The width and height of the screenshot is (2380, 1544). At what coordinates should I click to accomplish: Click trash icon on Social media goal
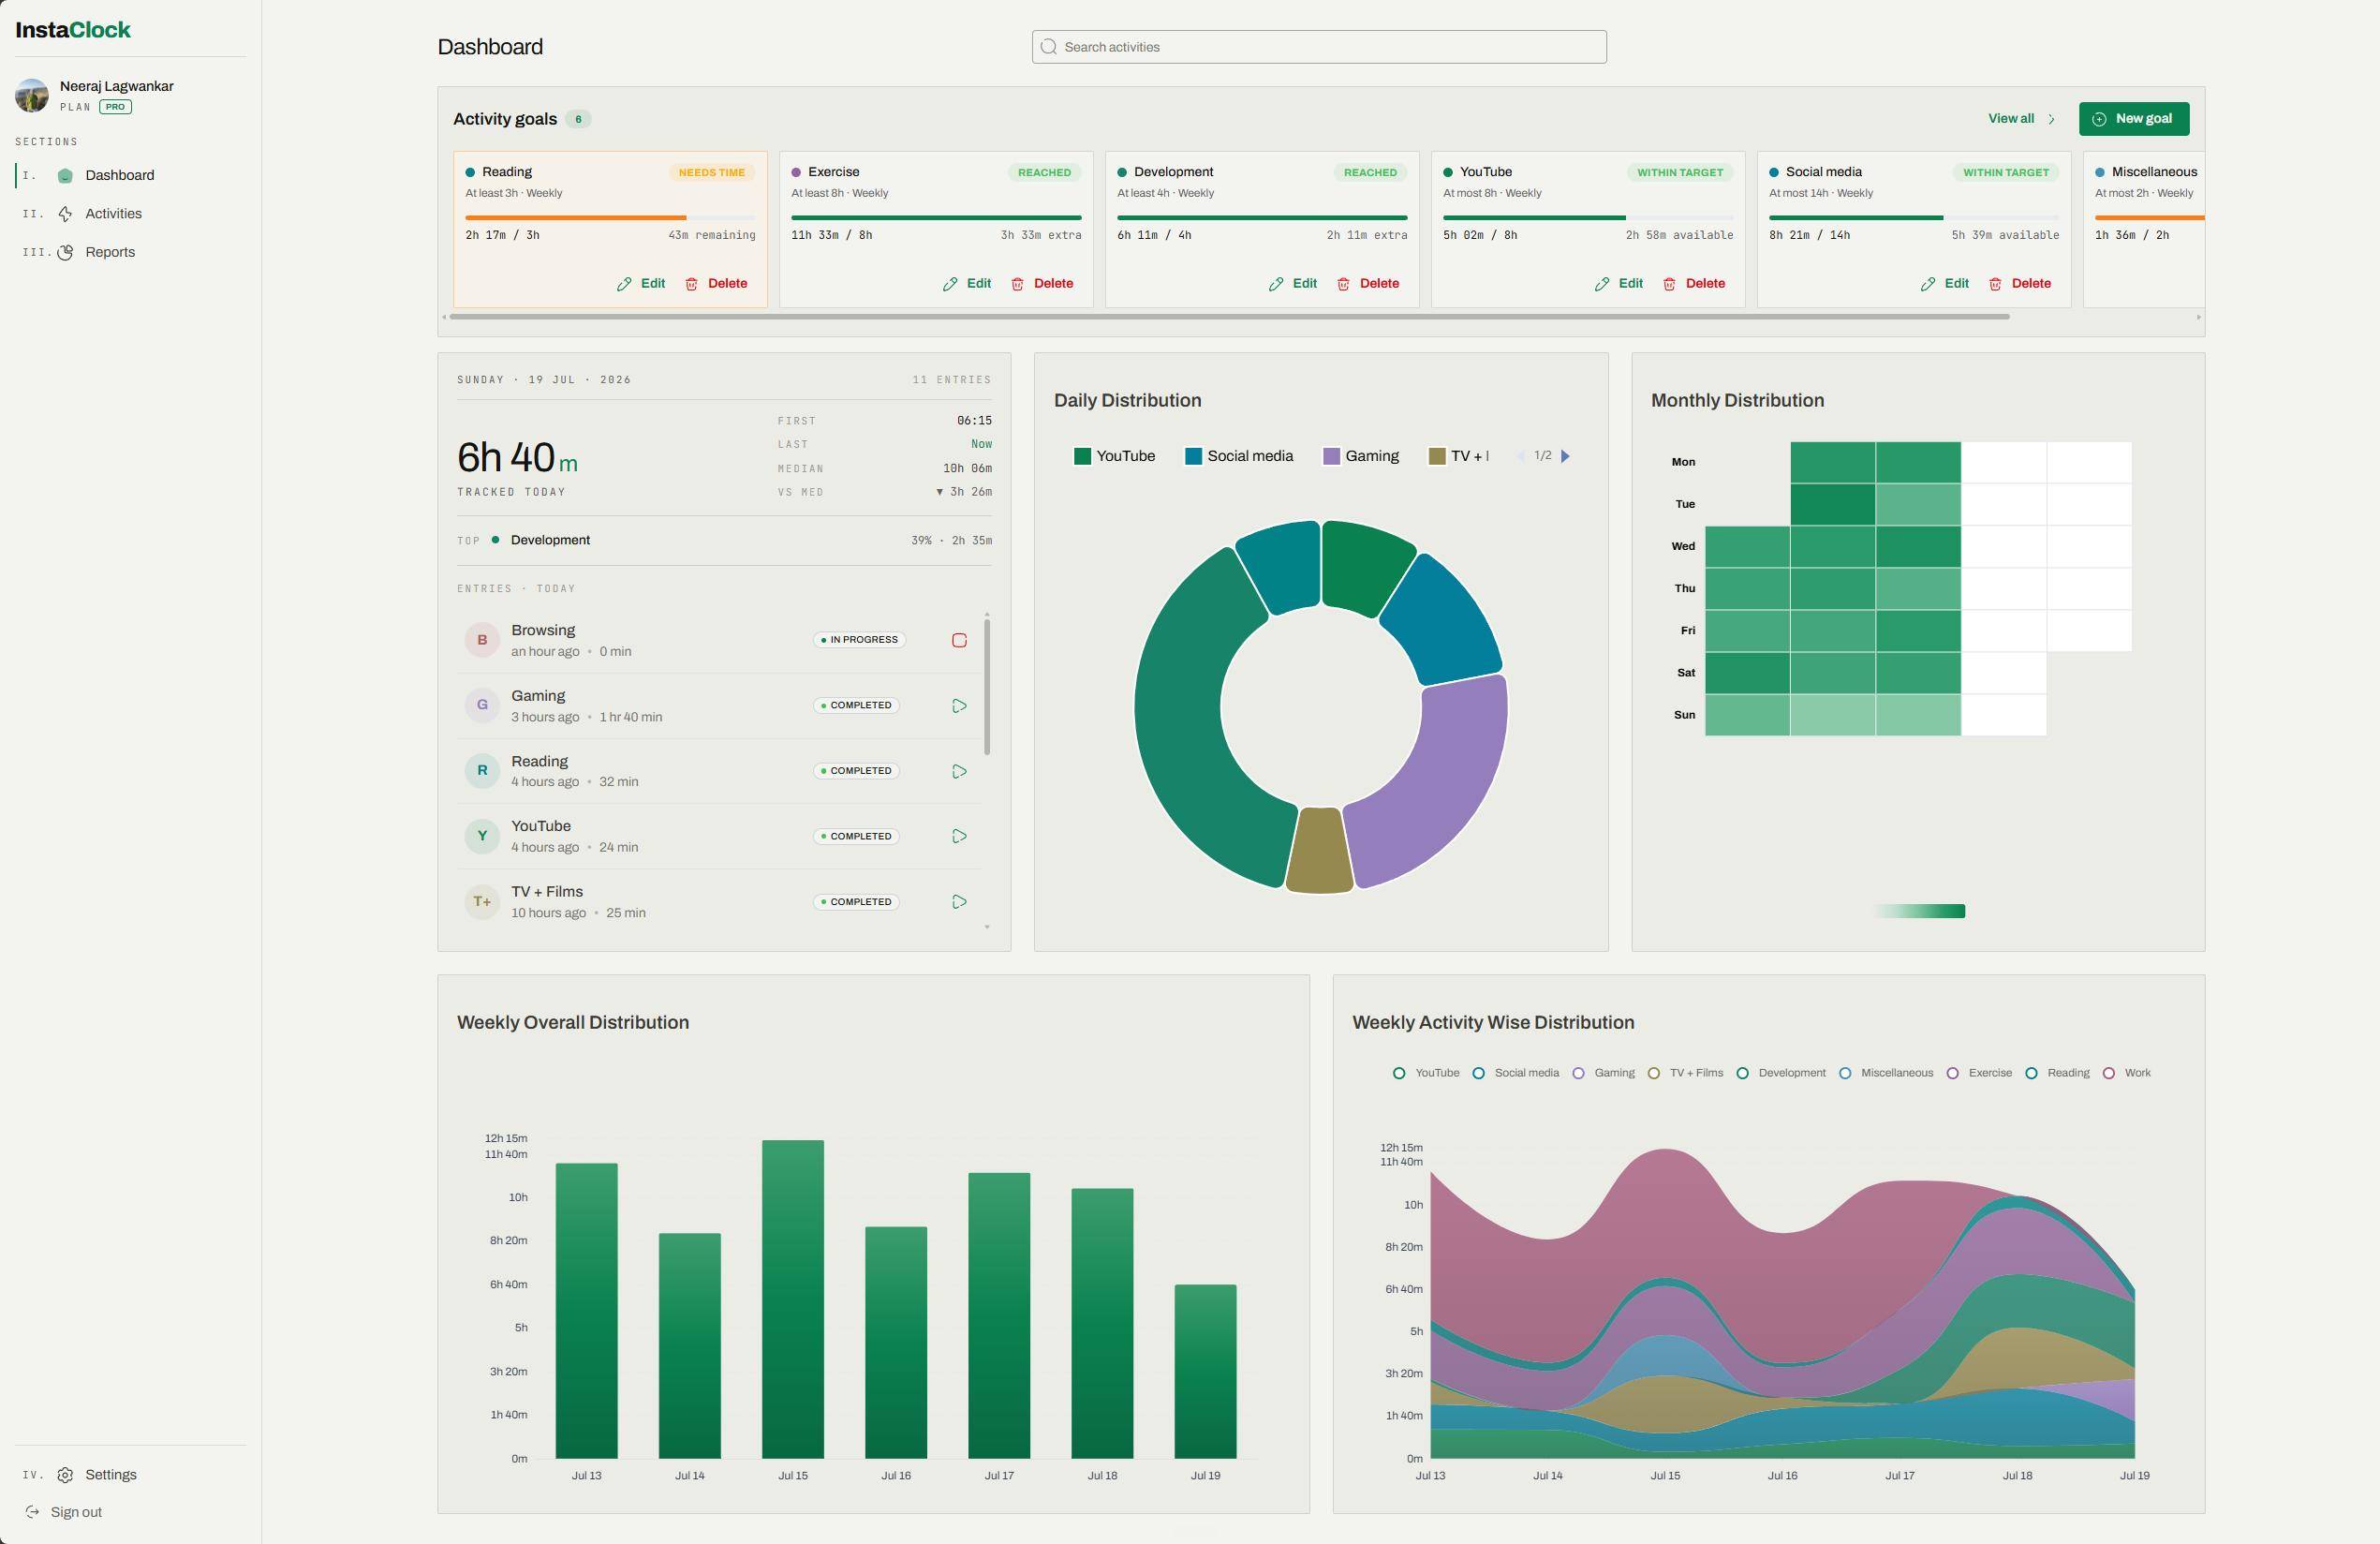point(1995,284)
